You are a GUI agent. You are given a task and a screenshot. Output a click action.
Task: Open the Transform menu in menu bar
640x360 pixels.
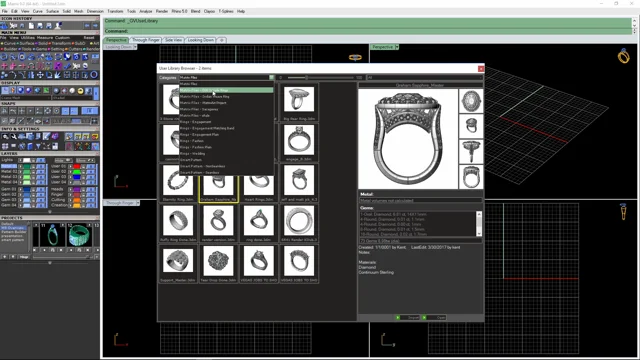(x=115, y=11)
